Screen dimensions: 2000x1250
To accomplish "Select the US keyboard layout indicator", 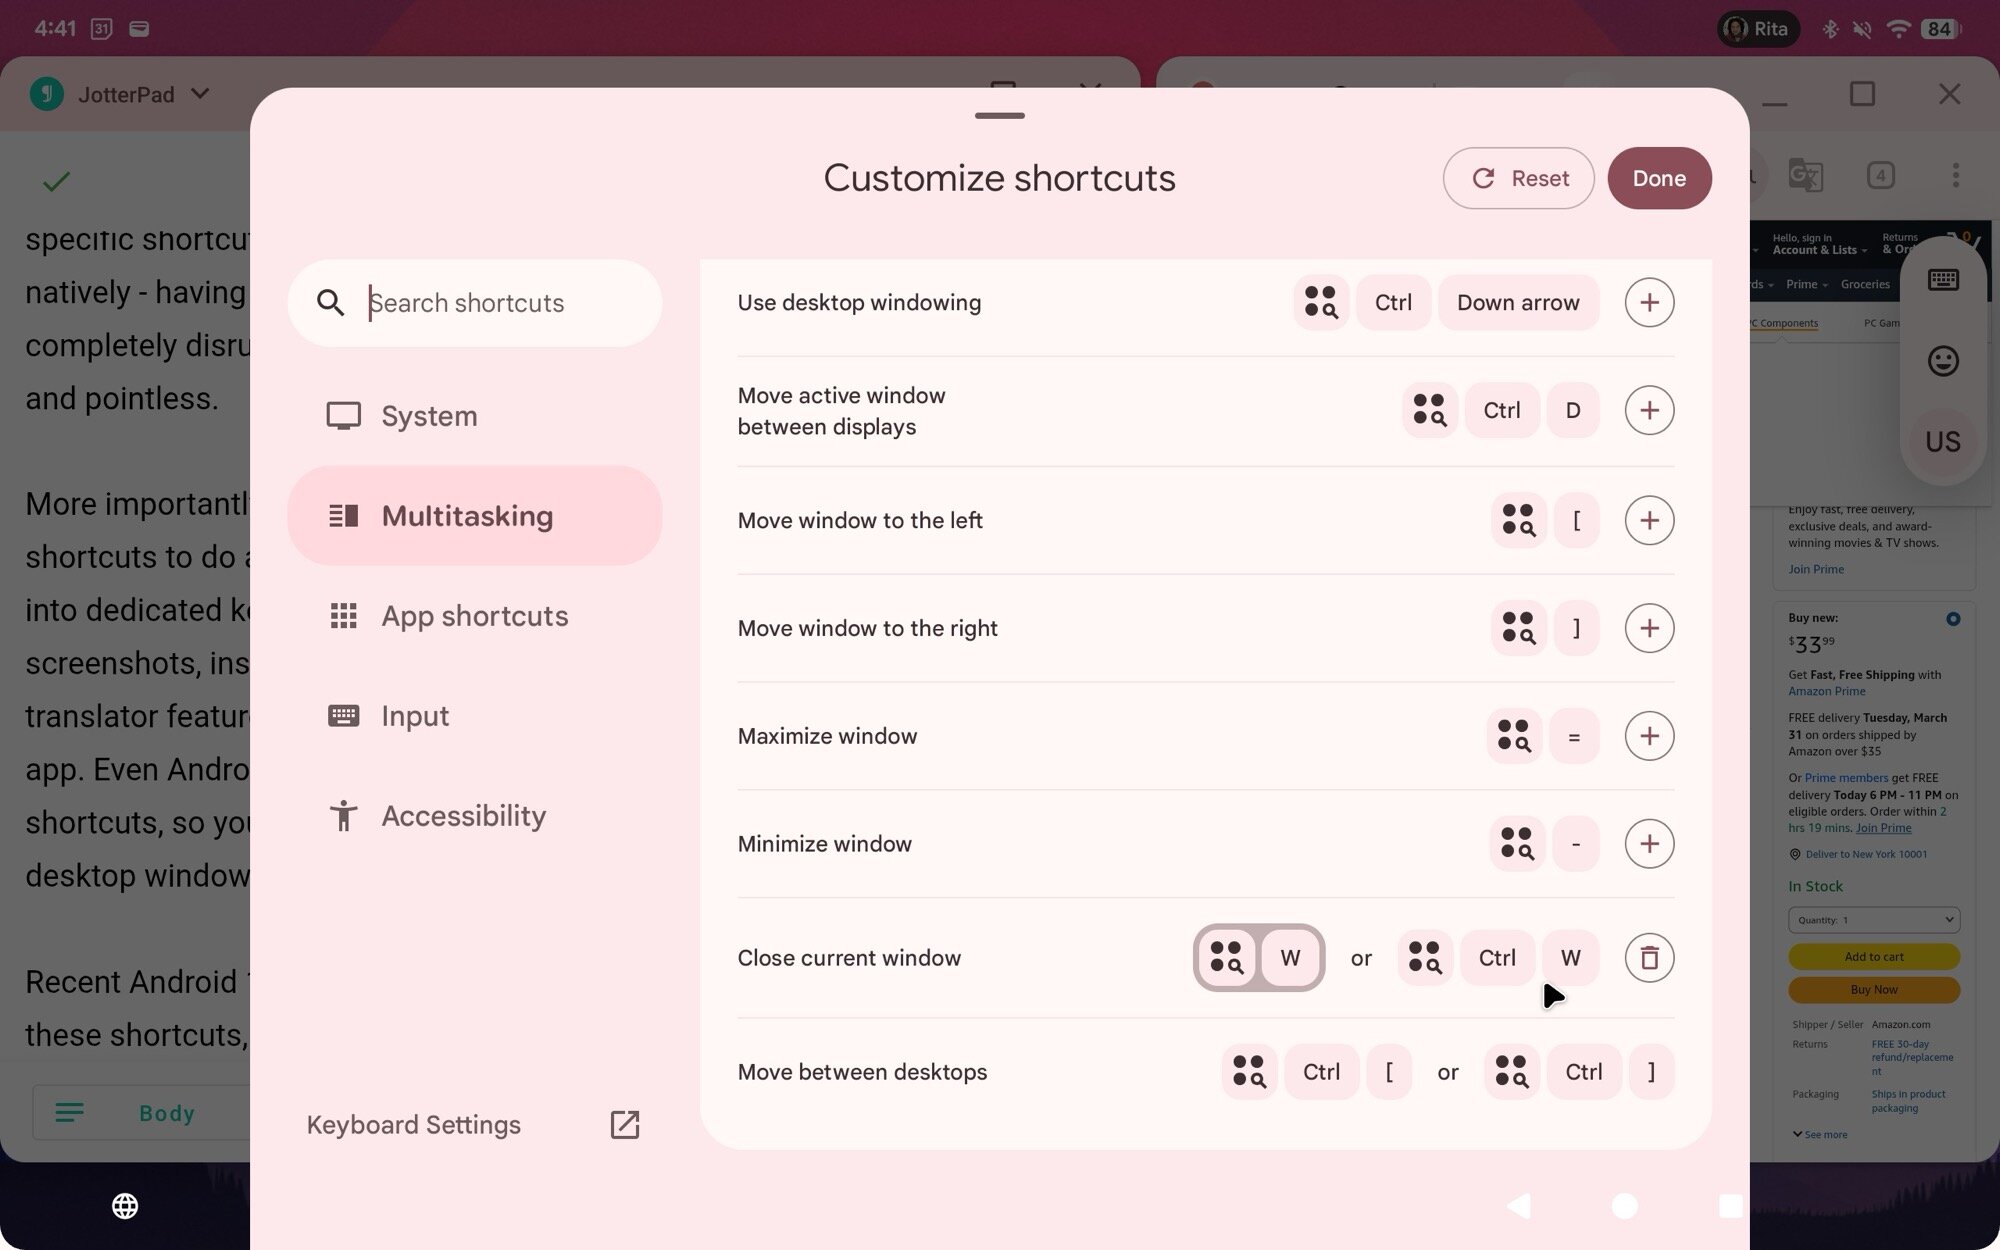I will (1942, 441).
